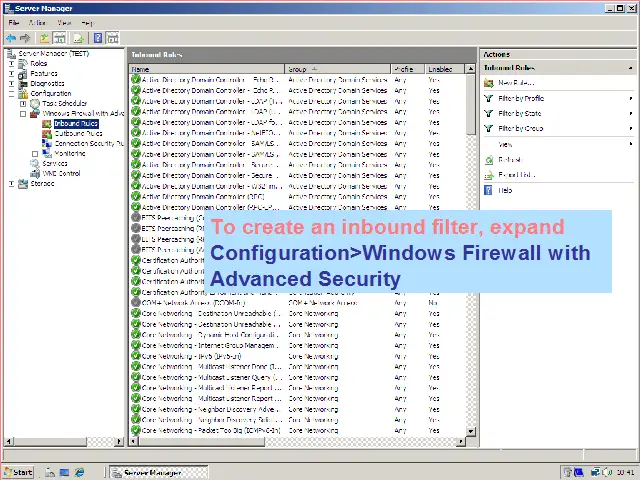Click the Help icon in Actions pane
This screenshot has height=480, width=640.
488,190
